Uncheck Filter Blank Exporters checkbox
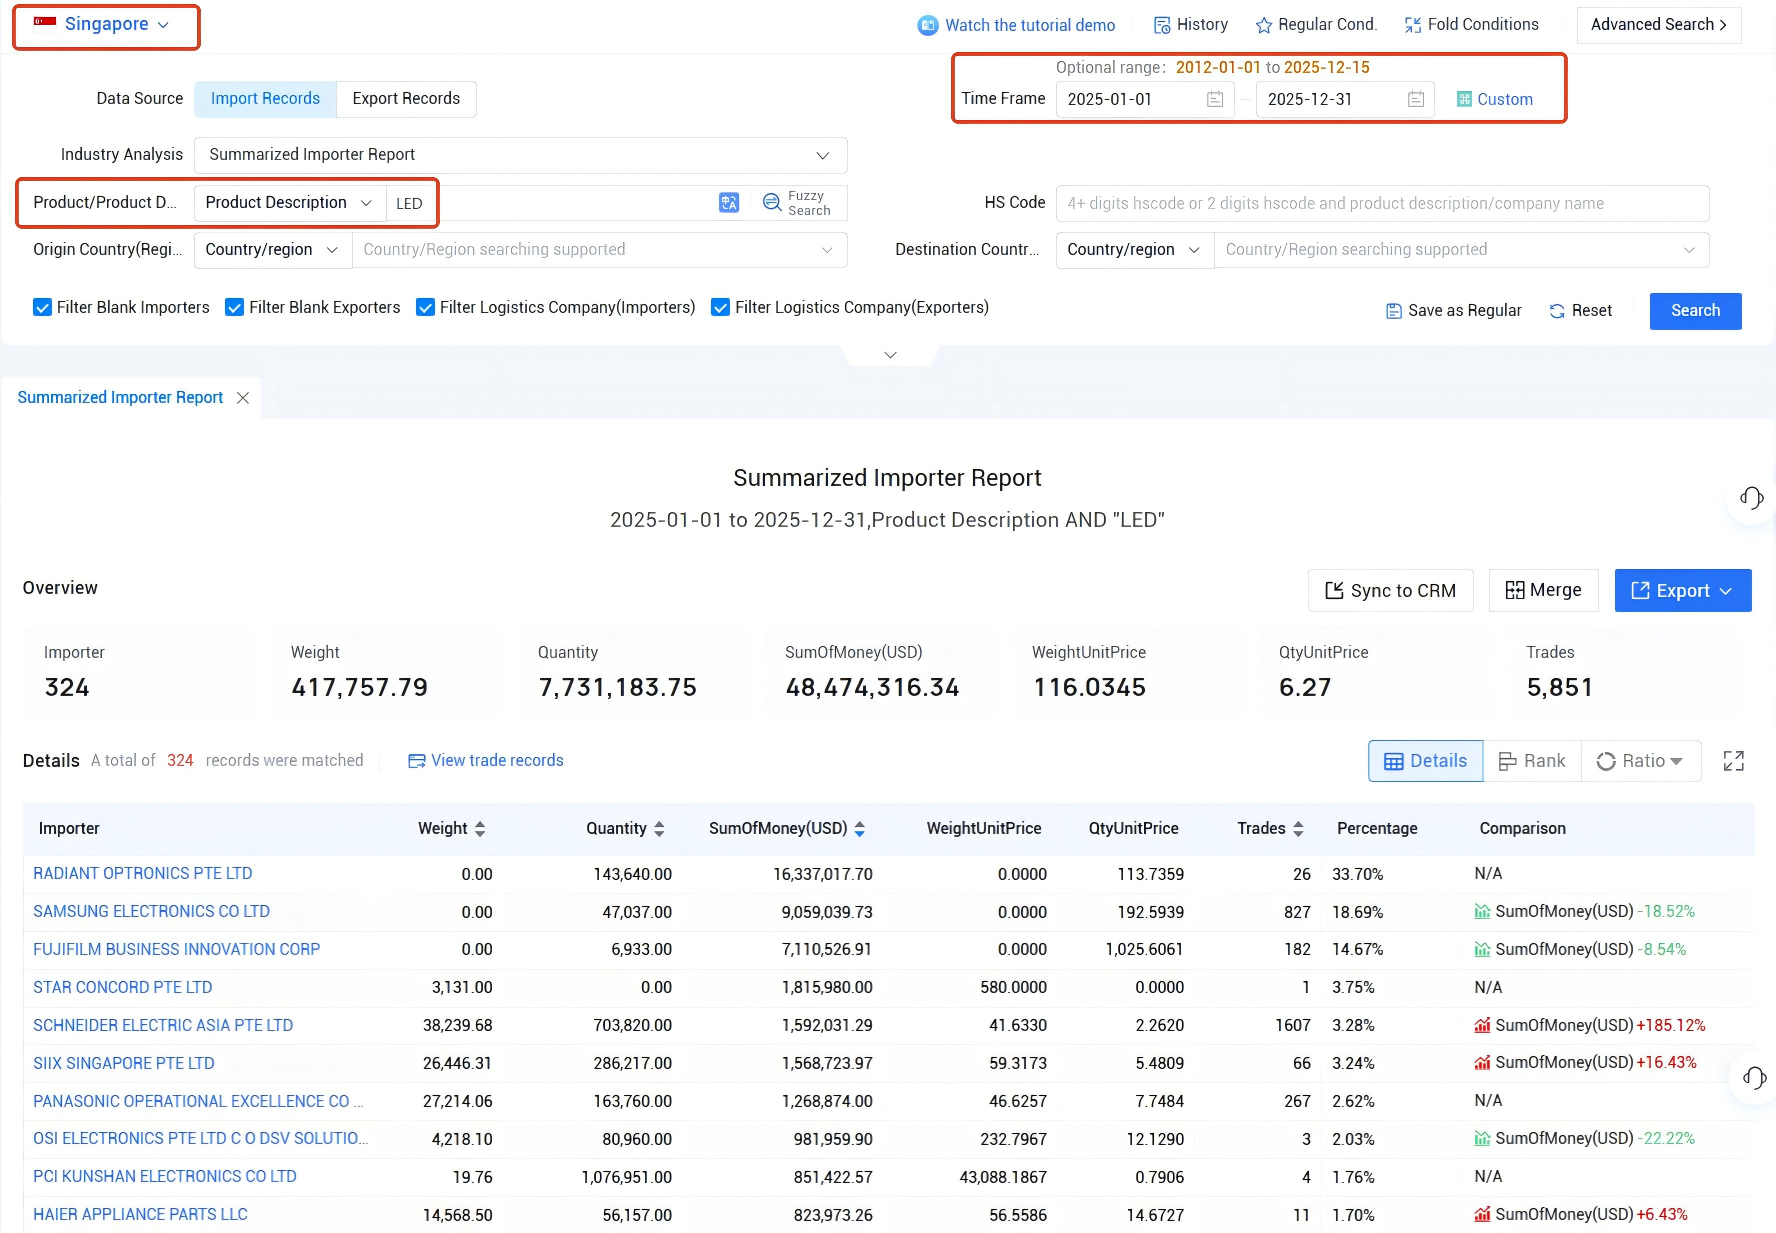 pyautogui.click(x=234, y=307)
